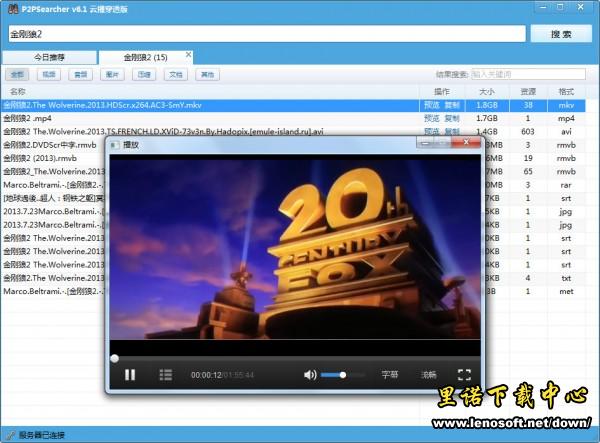The image size is (600, 443).
Task: Click the server connection status icon
Action: pyautogui.click(x=10, y=435)
